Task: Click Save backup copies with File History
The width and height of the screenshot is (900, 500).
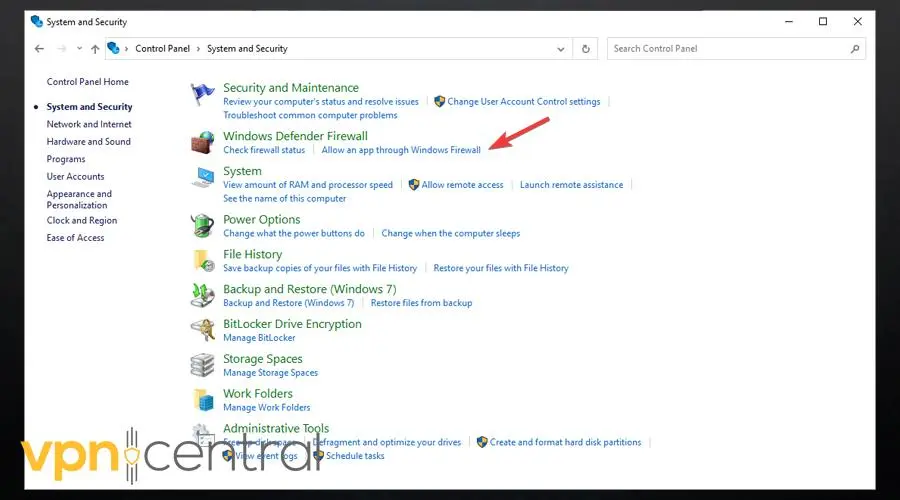Action: pyautogui.click(x=320, y=268)
